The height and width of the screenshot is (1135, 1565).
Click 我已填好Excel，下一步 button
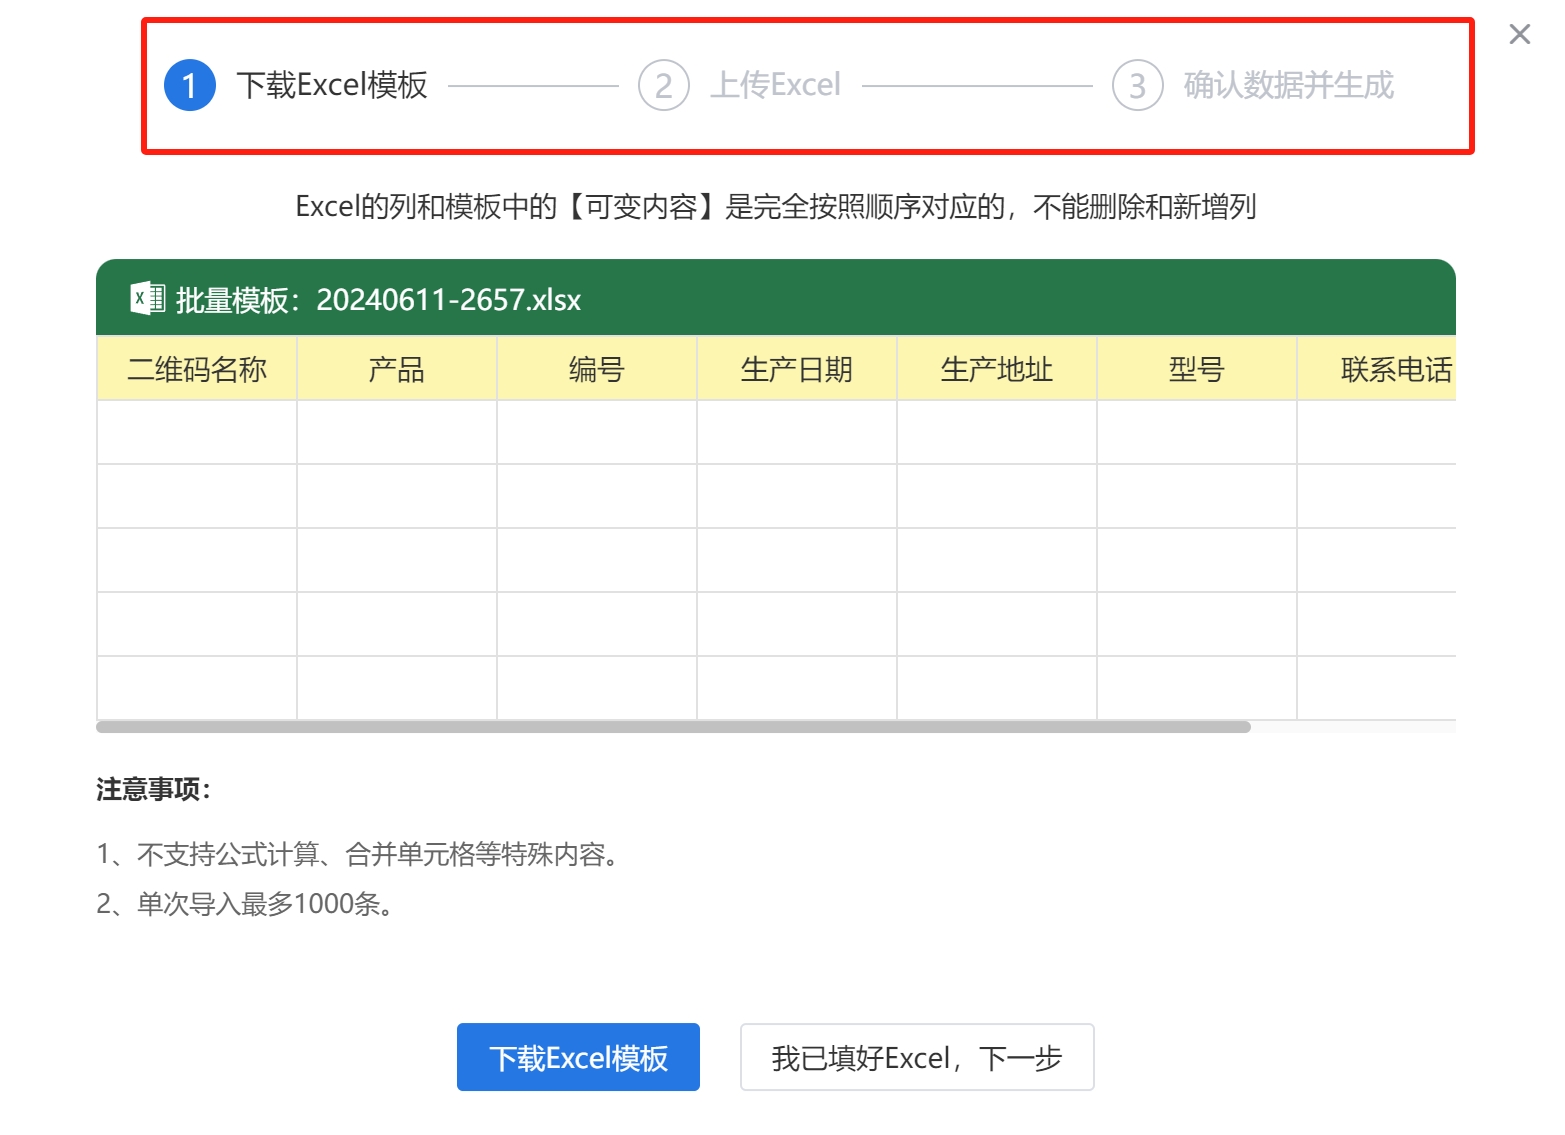pos(916,1057)
